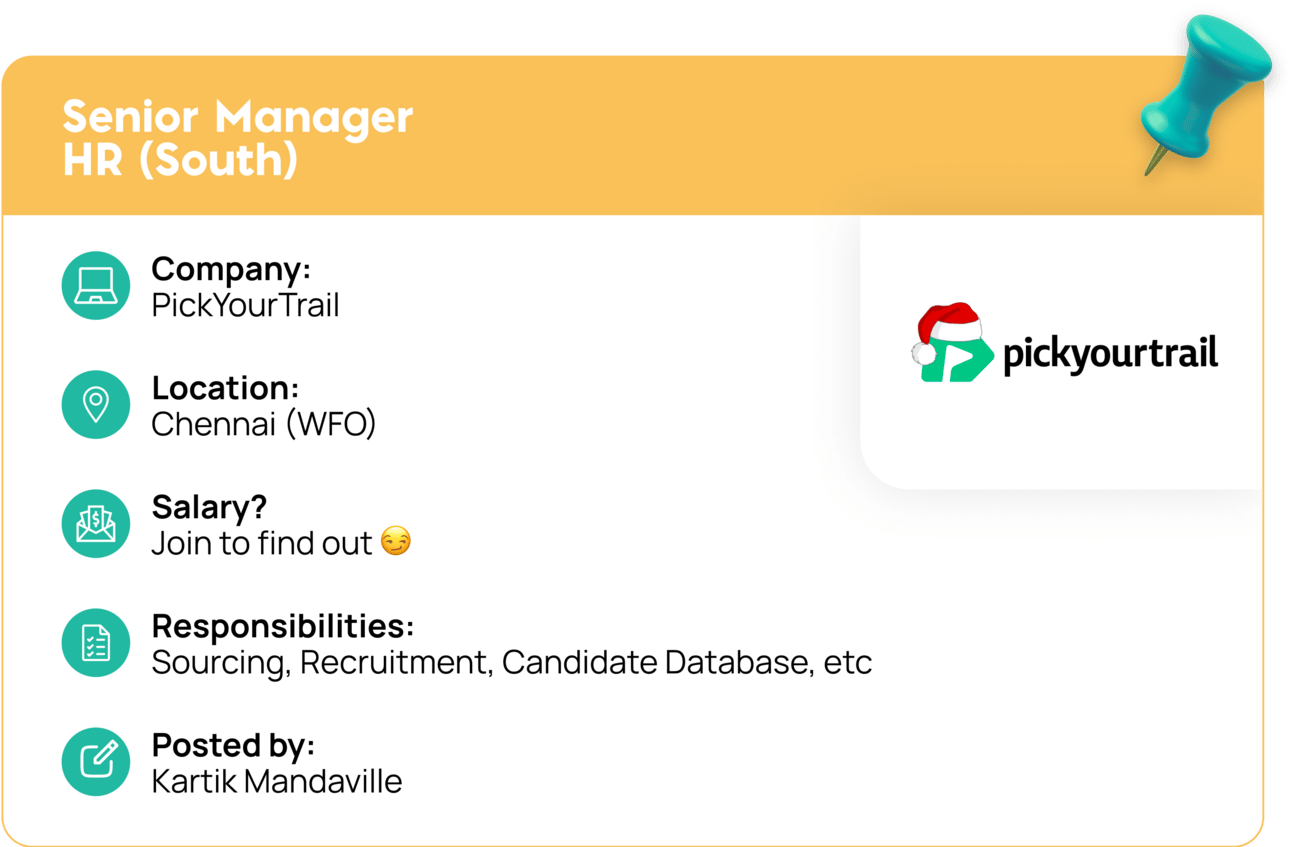Click the Senior Manager HR (South) title

237,138
